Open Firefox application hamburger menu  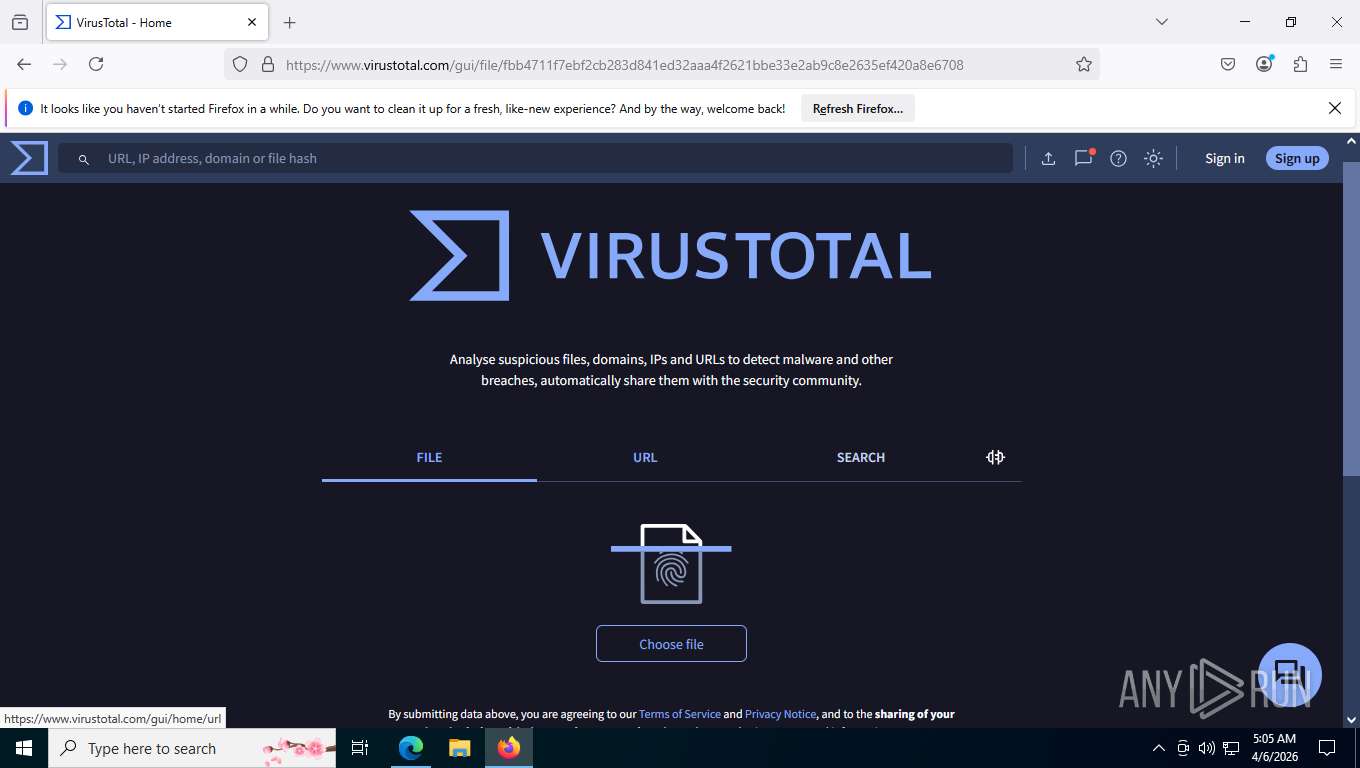pyautogui.click(x=1336, y=64)
